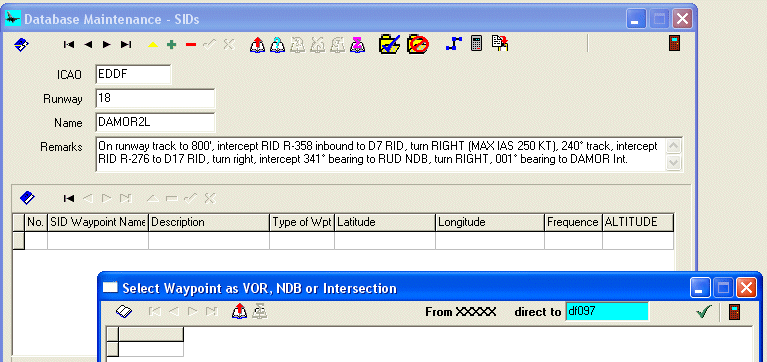The height and width of the screenshot is (362, 767).
Task: Click the 'Type of Wpt' column header
Action: tap(302, 222)
